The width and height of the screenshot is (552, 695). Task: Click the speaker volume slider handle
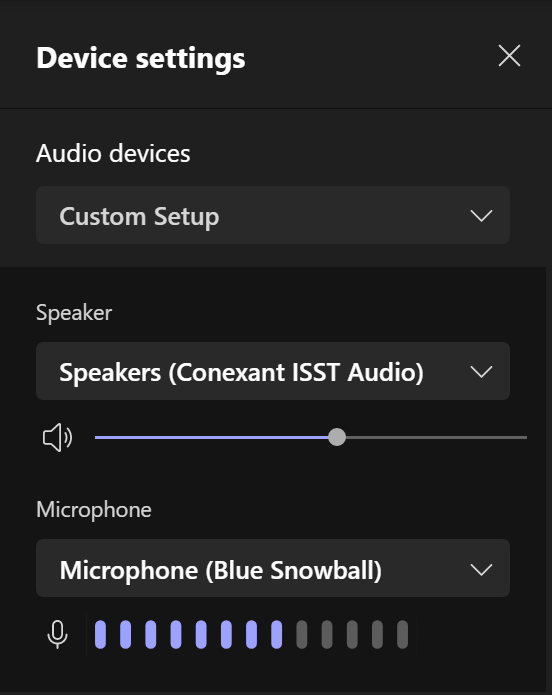coord(337,437)
